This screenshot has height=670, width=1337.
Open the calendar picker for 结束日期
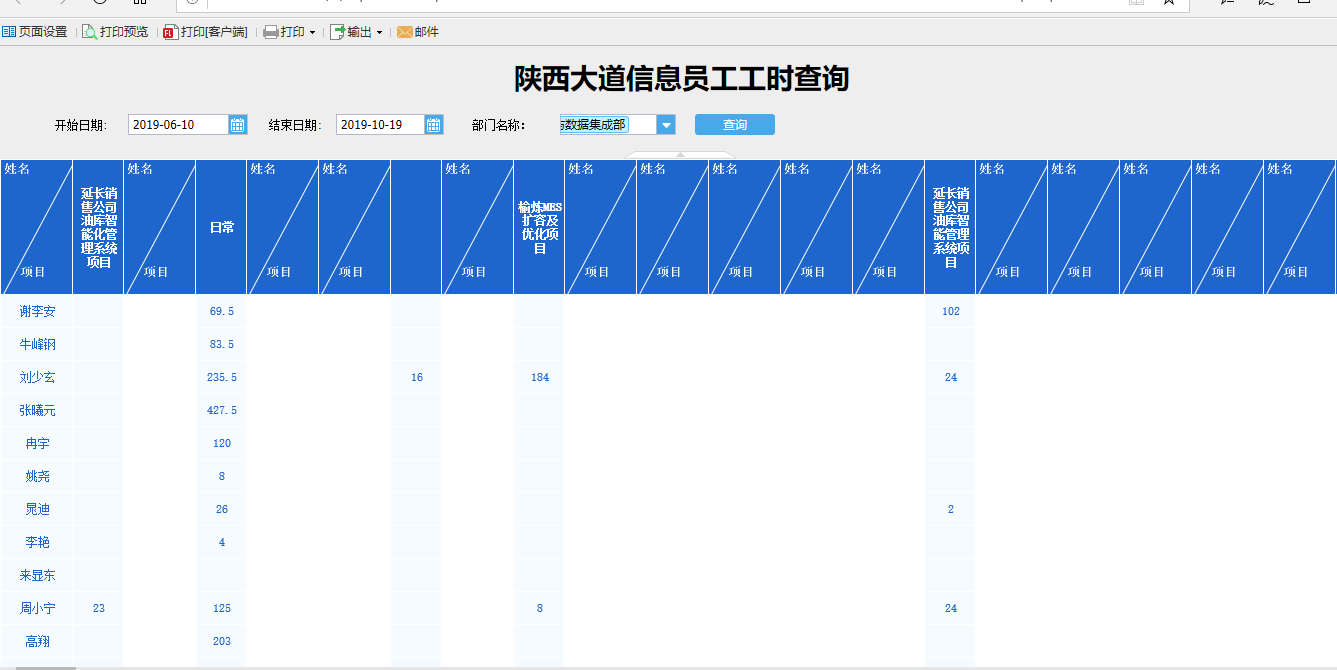[x=434, y=124]
